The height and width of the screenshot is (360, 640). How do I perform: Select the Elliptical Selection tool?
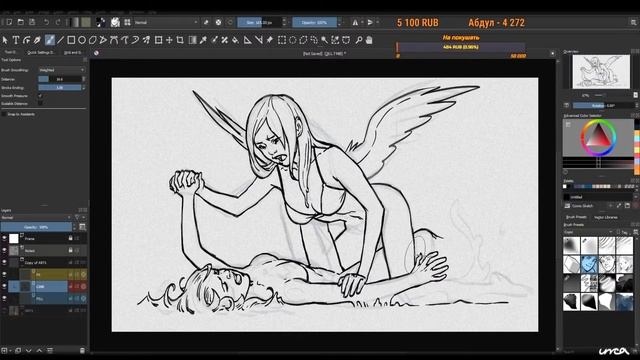(x=292, y=40)
